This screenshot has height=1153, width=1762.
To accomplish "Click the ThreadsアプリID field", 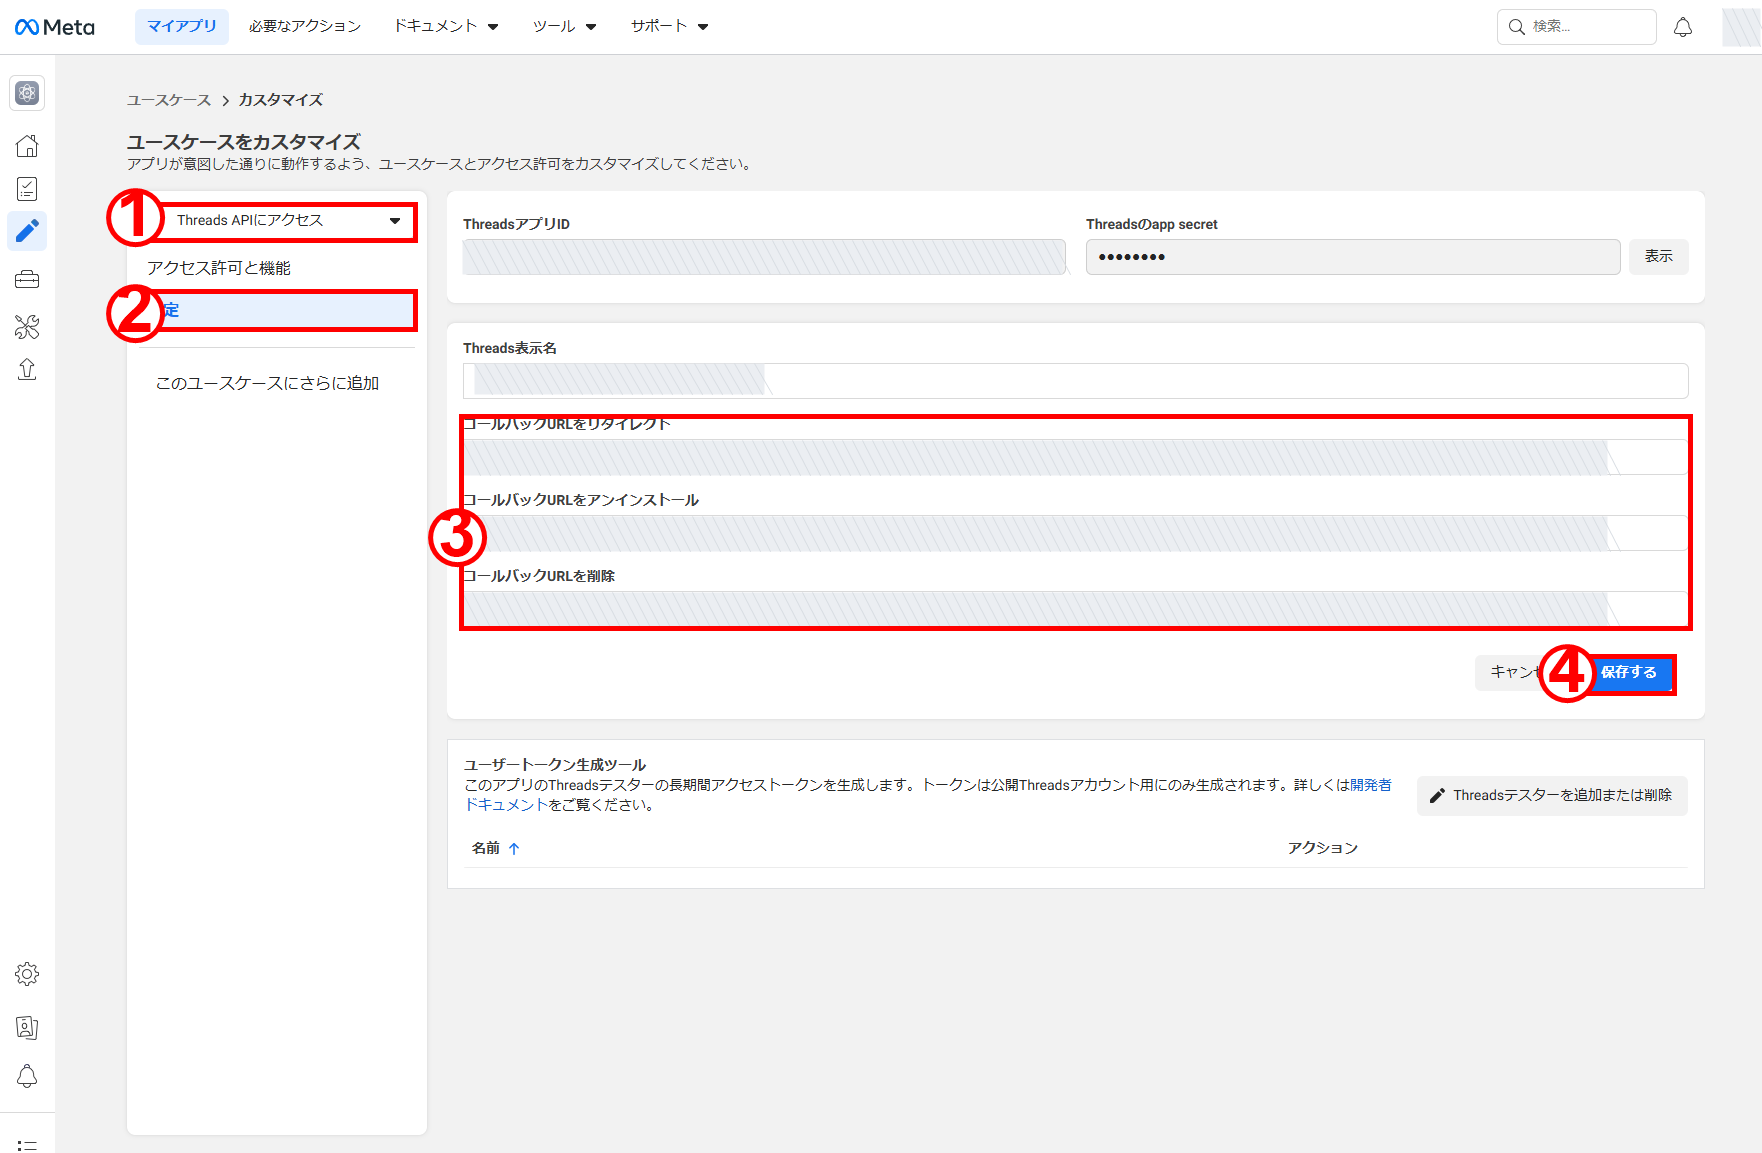I will pos(764,257).
